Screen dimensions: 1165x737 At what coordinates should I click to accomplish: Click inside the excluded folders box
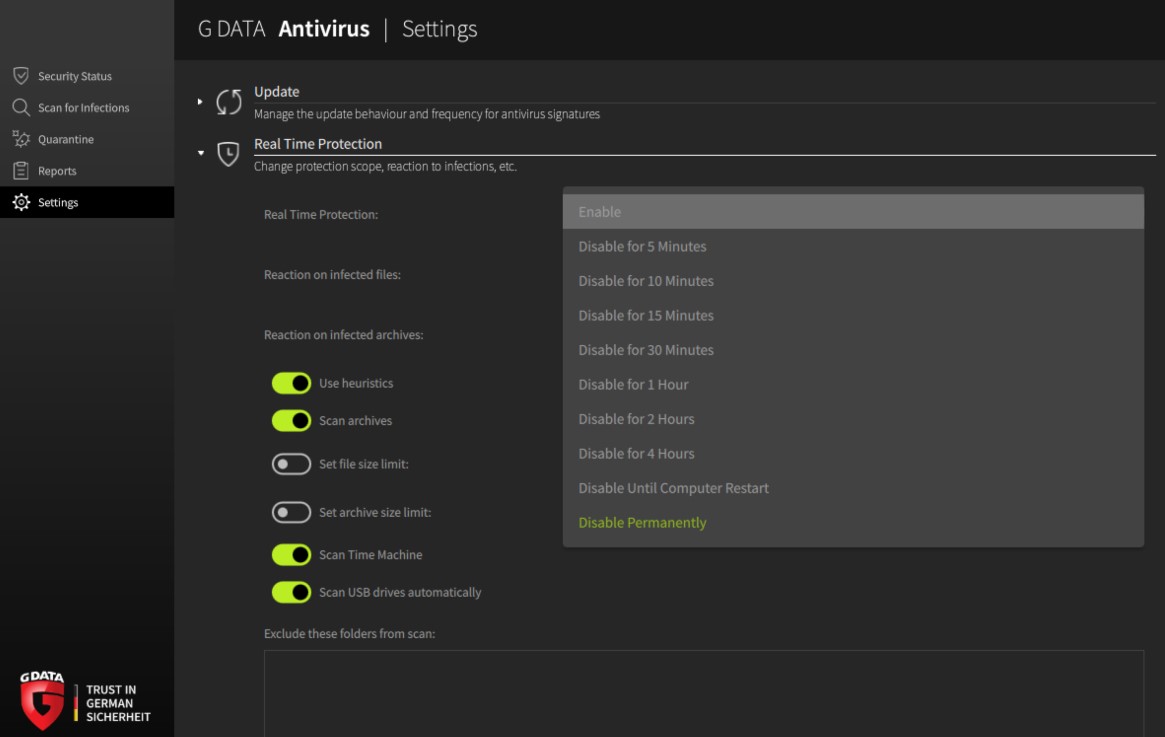pyautogui.click(x=704, y=694)
